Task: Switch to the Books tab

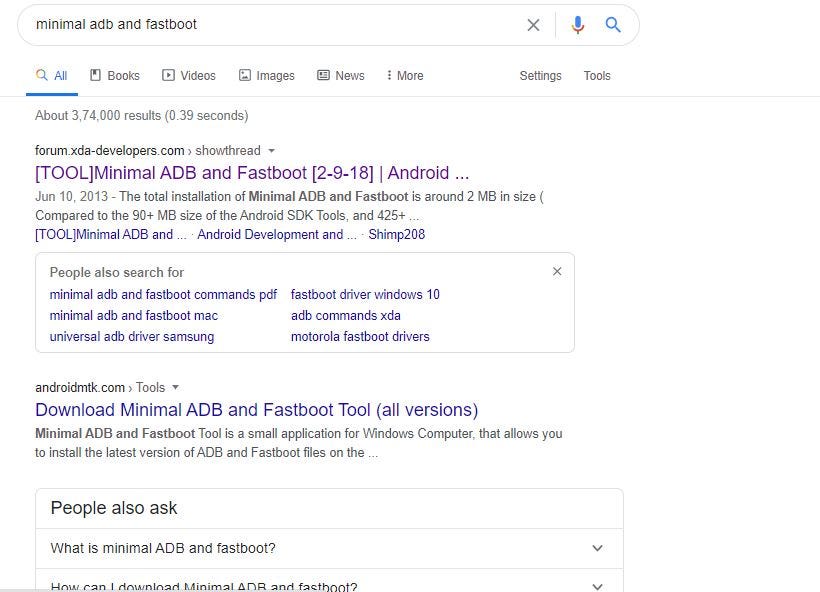Action: pyautogui.click(x=115, y=76)
